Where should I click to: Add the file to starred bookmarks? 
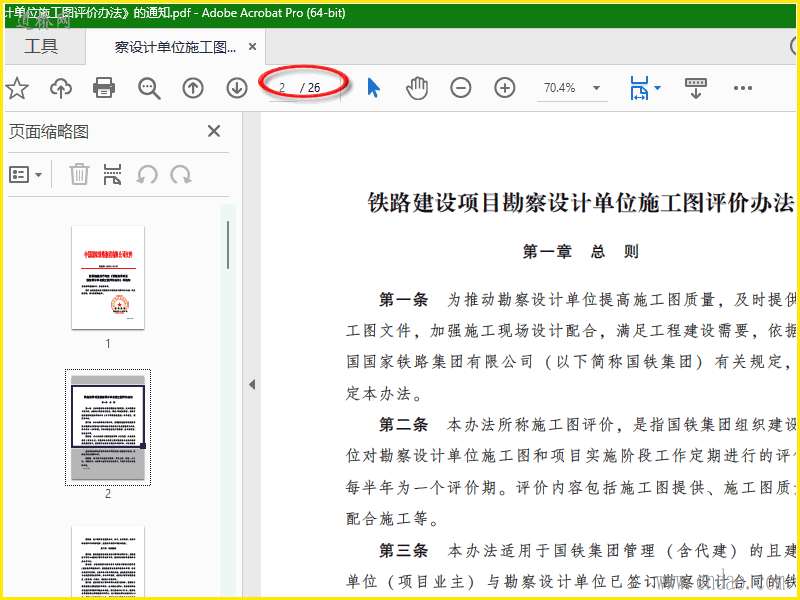17,88
